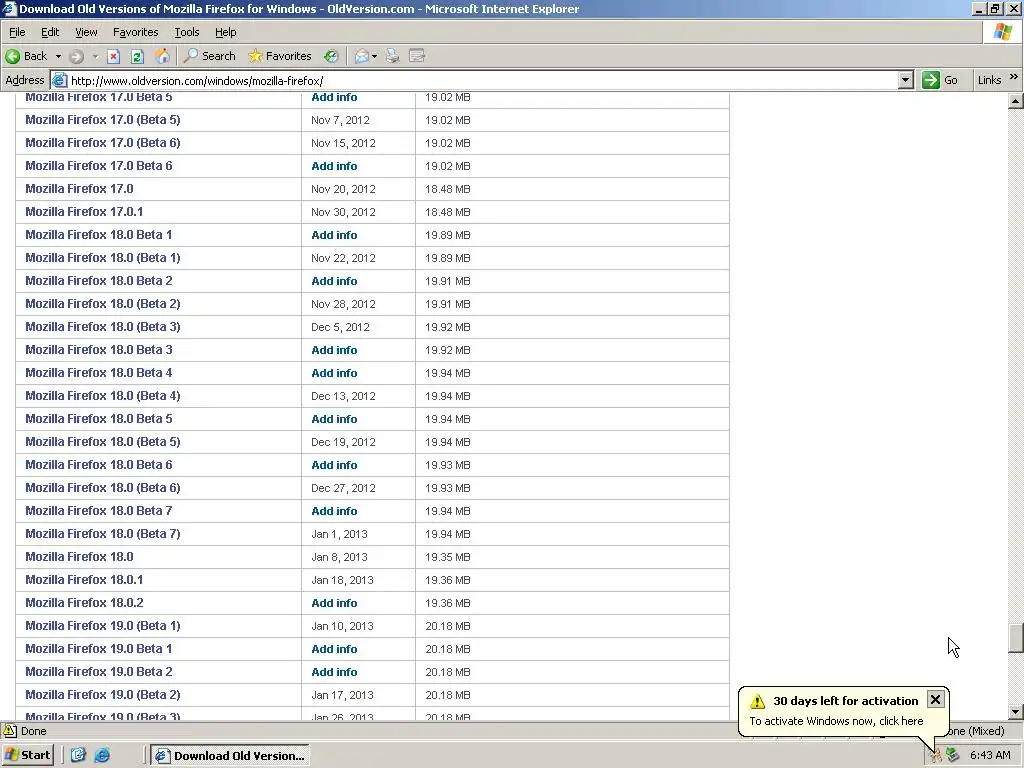Open Mozilla Firefox 18.0 (Beta 7) link
This screenshot has width=1024, height=768.
pyautogui.click(x=103, y=534)
